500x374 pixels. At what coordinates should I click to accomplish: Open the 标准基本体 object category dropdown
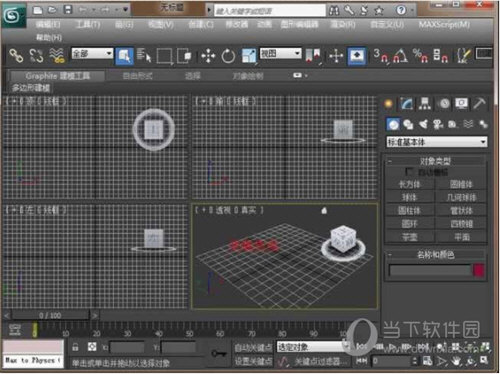(437, 142)
